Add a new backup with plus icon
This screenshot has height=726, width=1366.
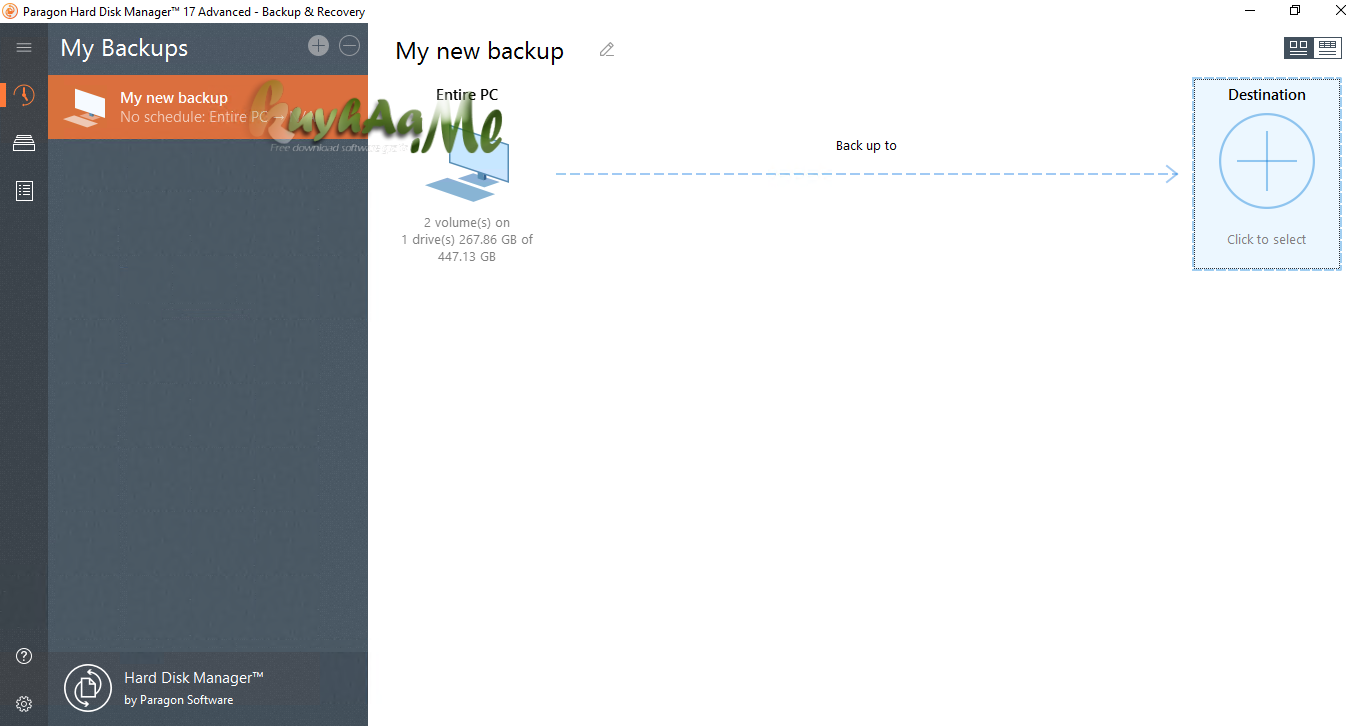pos(318,45)
